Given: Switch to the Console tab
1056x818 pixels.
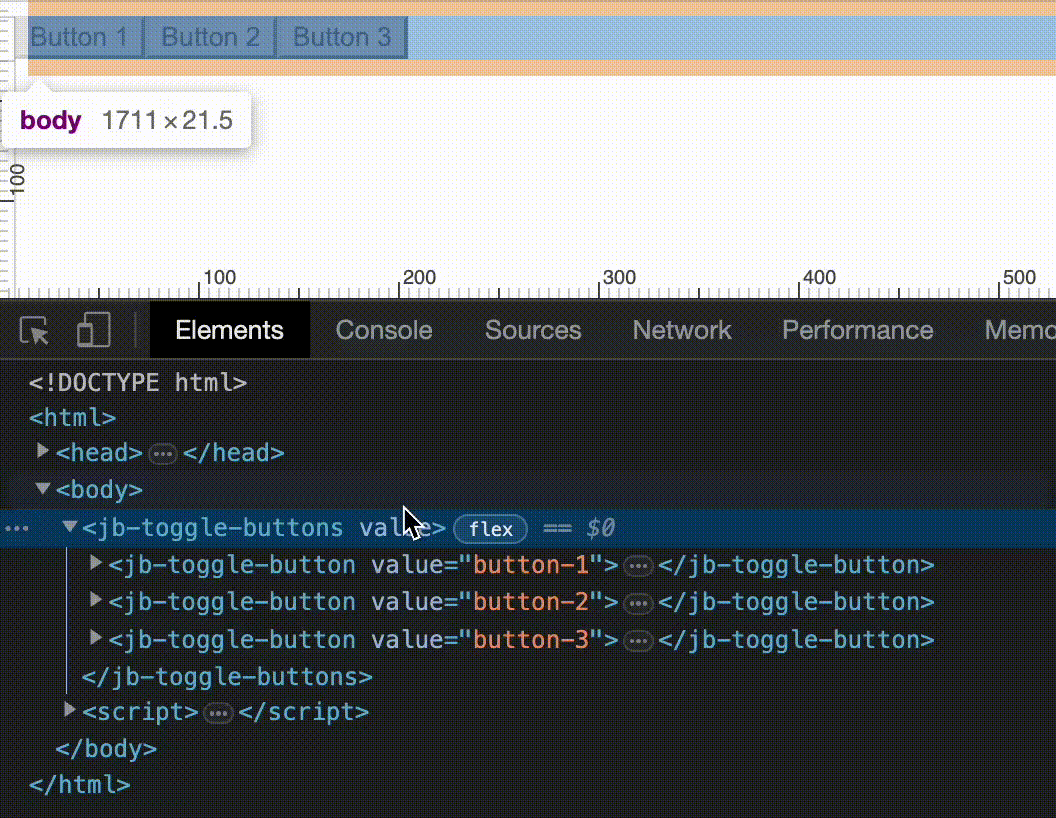Looking at the screenshot, I should click(x=383, y=330).
